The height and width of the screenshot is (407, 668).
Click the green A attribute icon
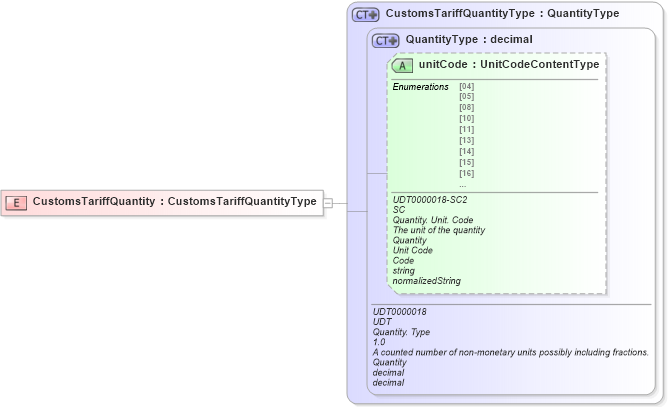pyautogui.click(x=402, y=66)
